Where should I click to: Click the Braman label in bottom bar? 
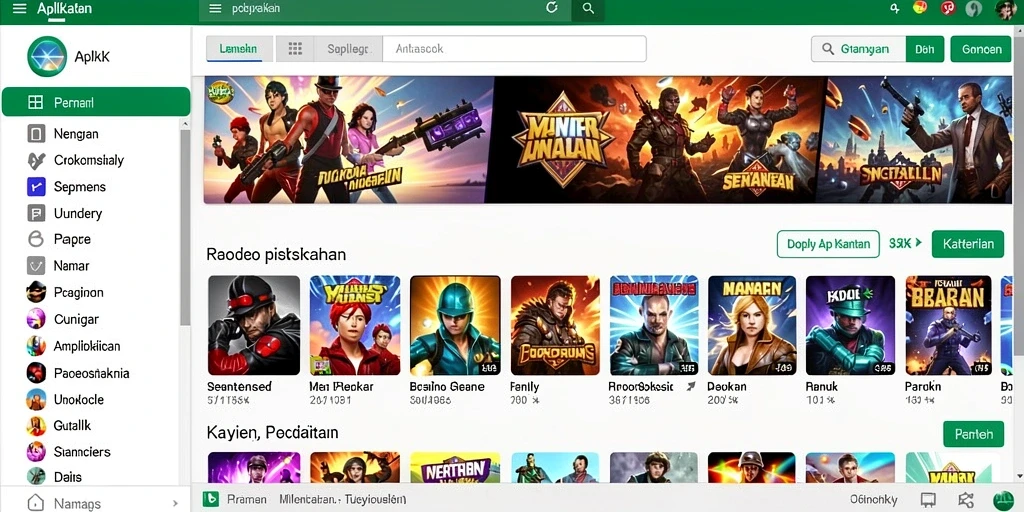247,500
